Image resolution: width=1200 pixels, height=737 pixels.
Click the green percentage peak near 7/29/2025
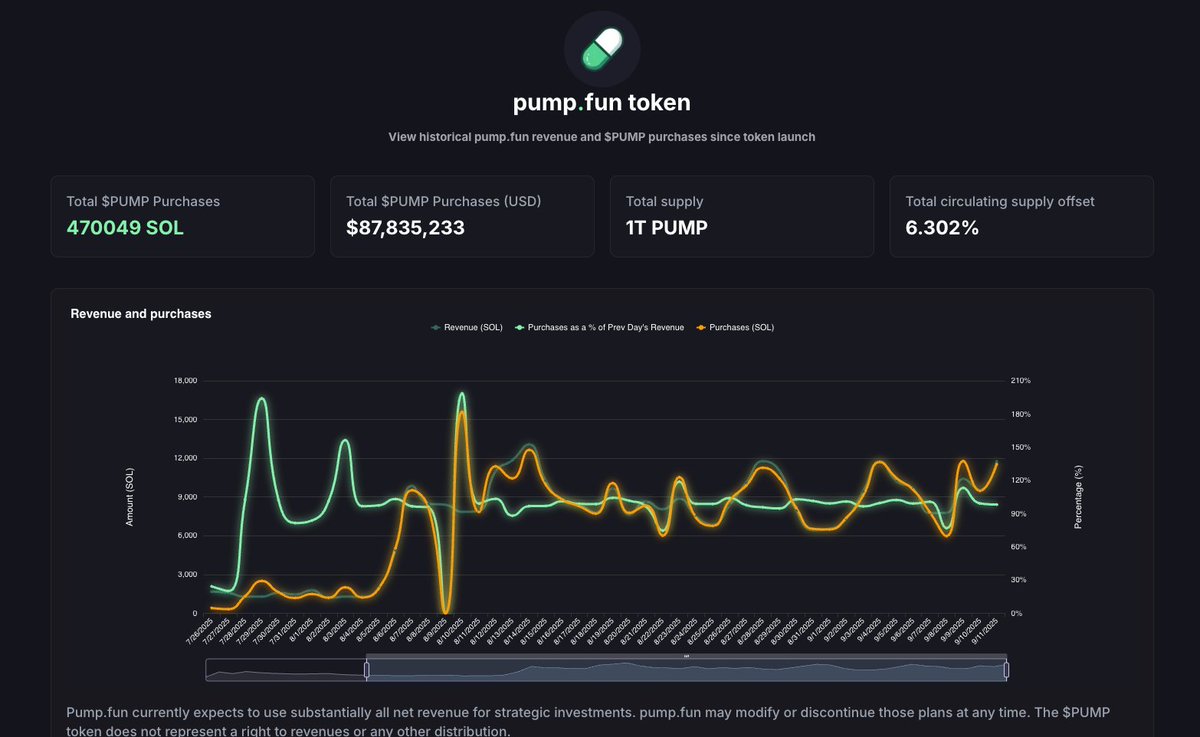262,398
